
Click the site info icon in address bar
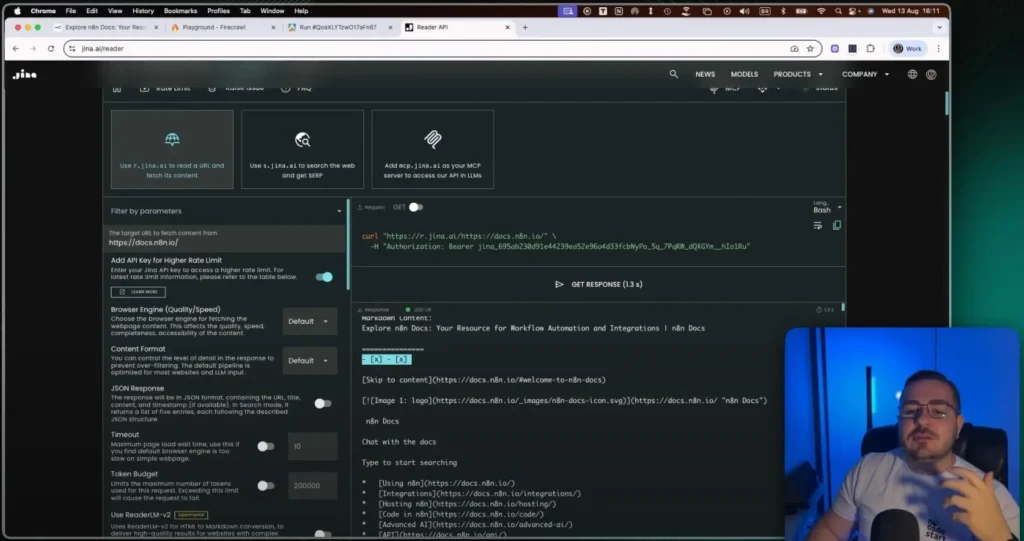72,48
